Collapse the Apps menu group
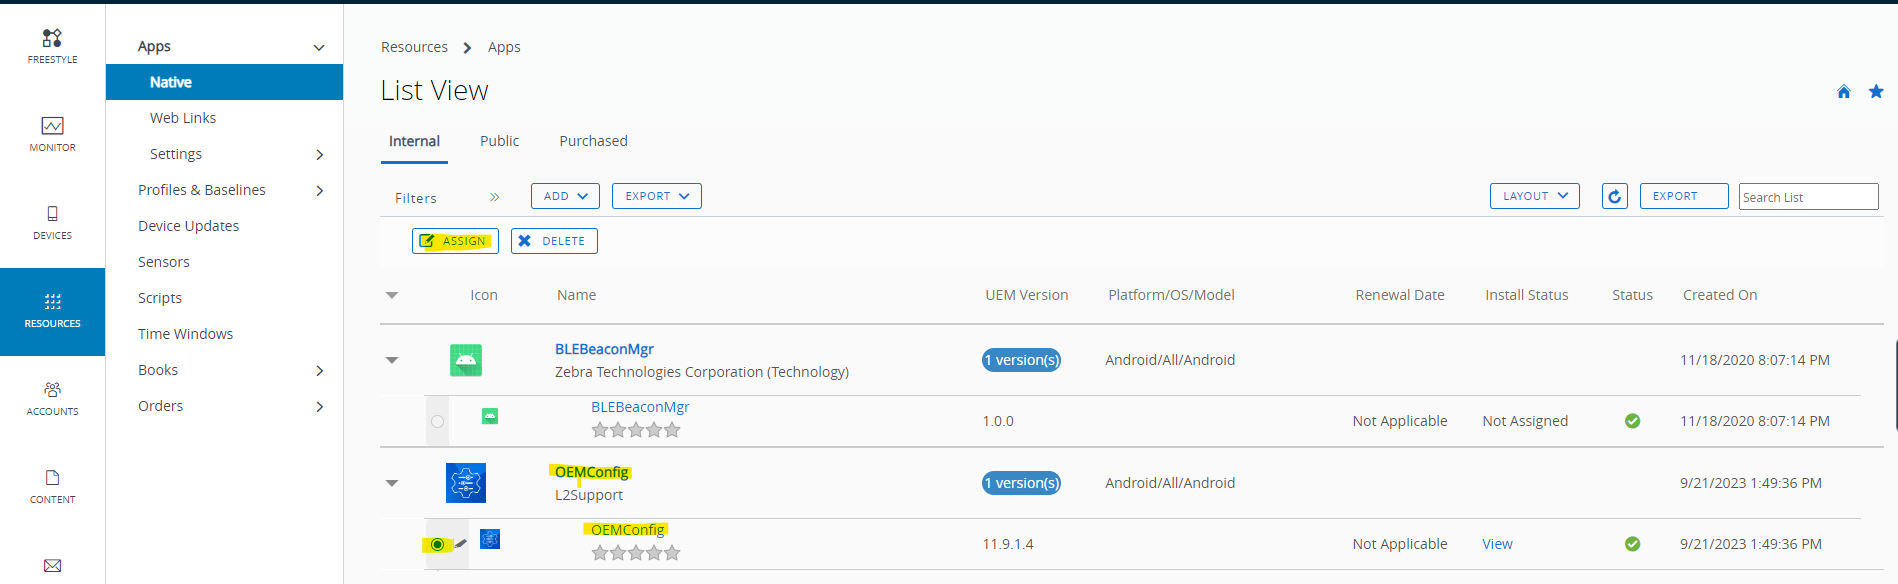This screenshot has width=1898, height=584. pyautogui.click(x=319, y=47)
